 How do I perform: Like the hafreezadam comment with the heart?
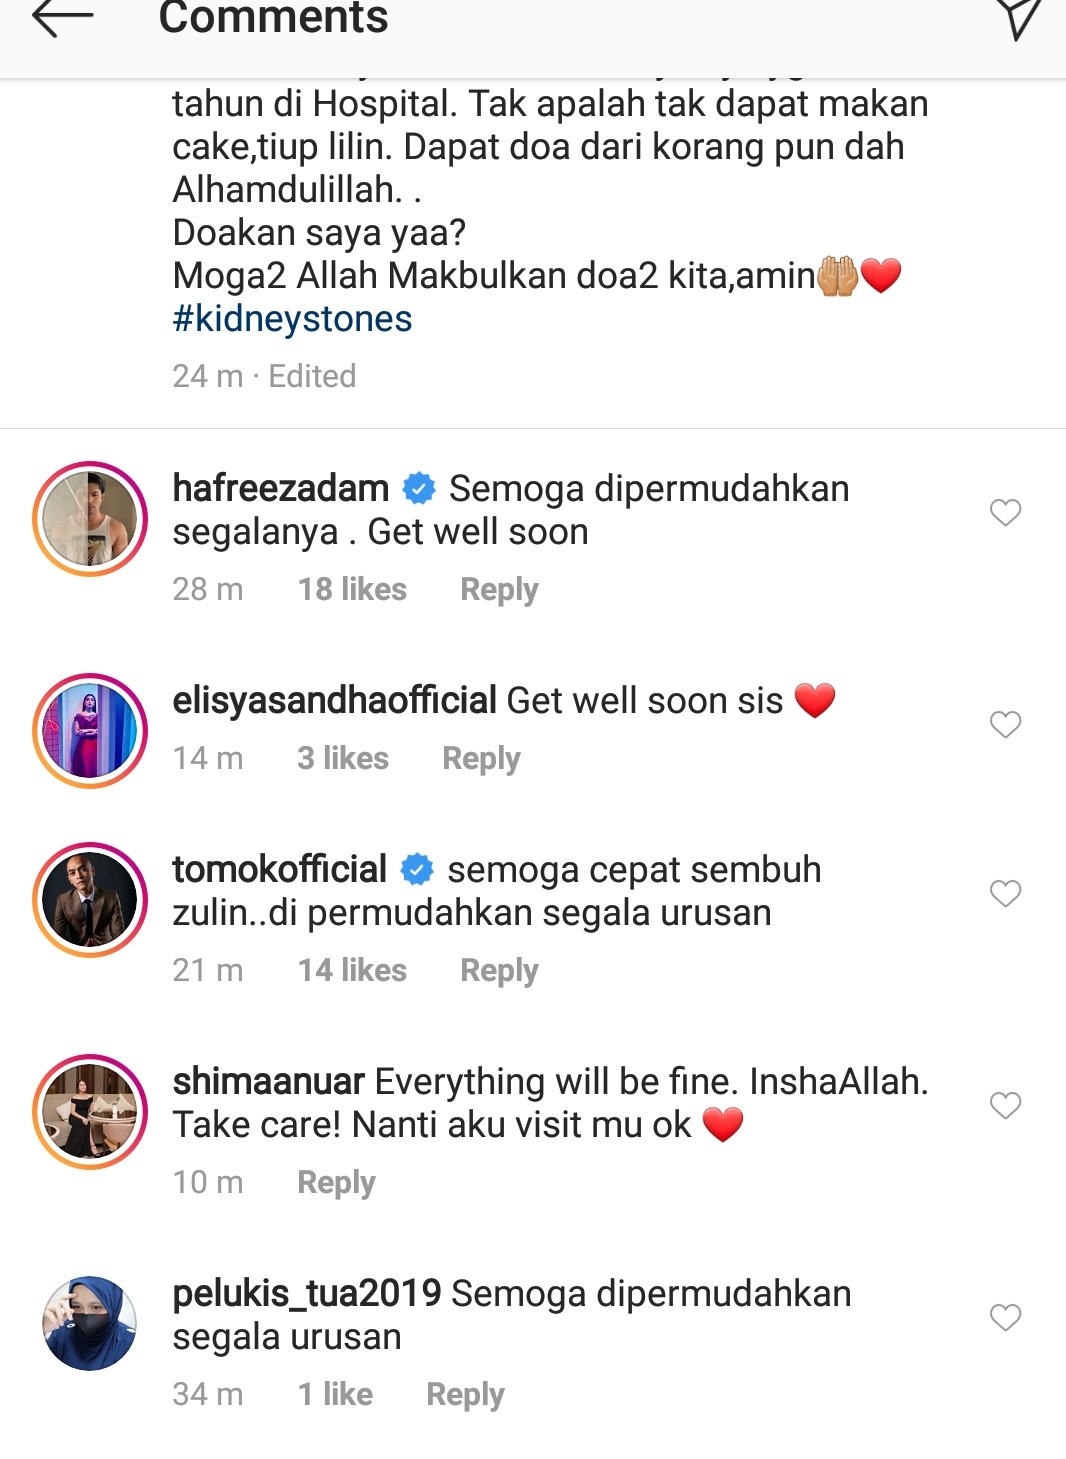1005,512
